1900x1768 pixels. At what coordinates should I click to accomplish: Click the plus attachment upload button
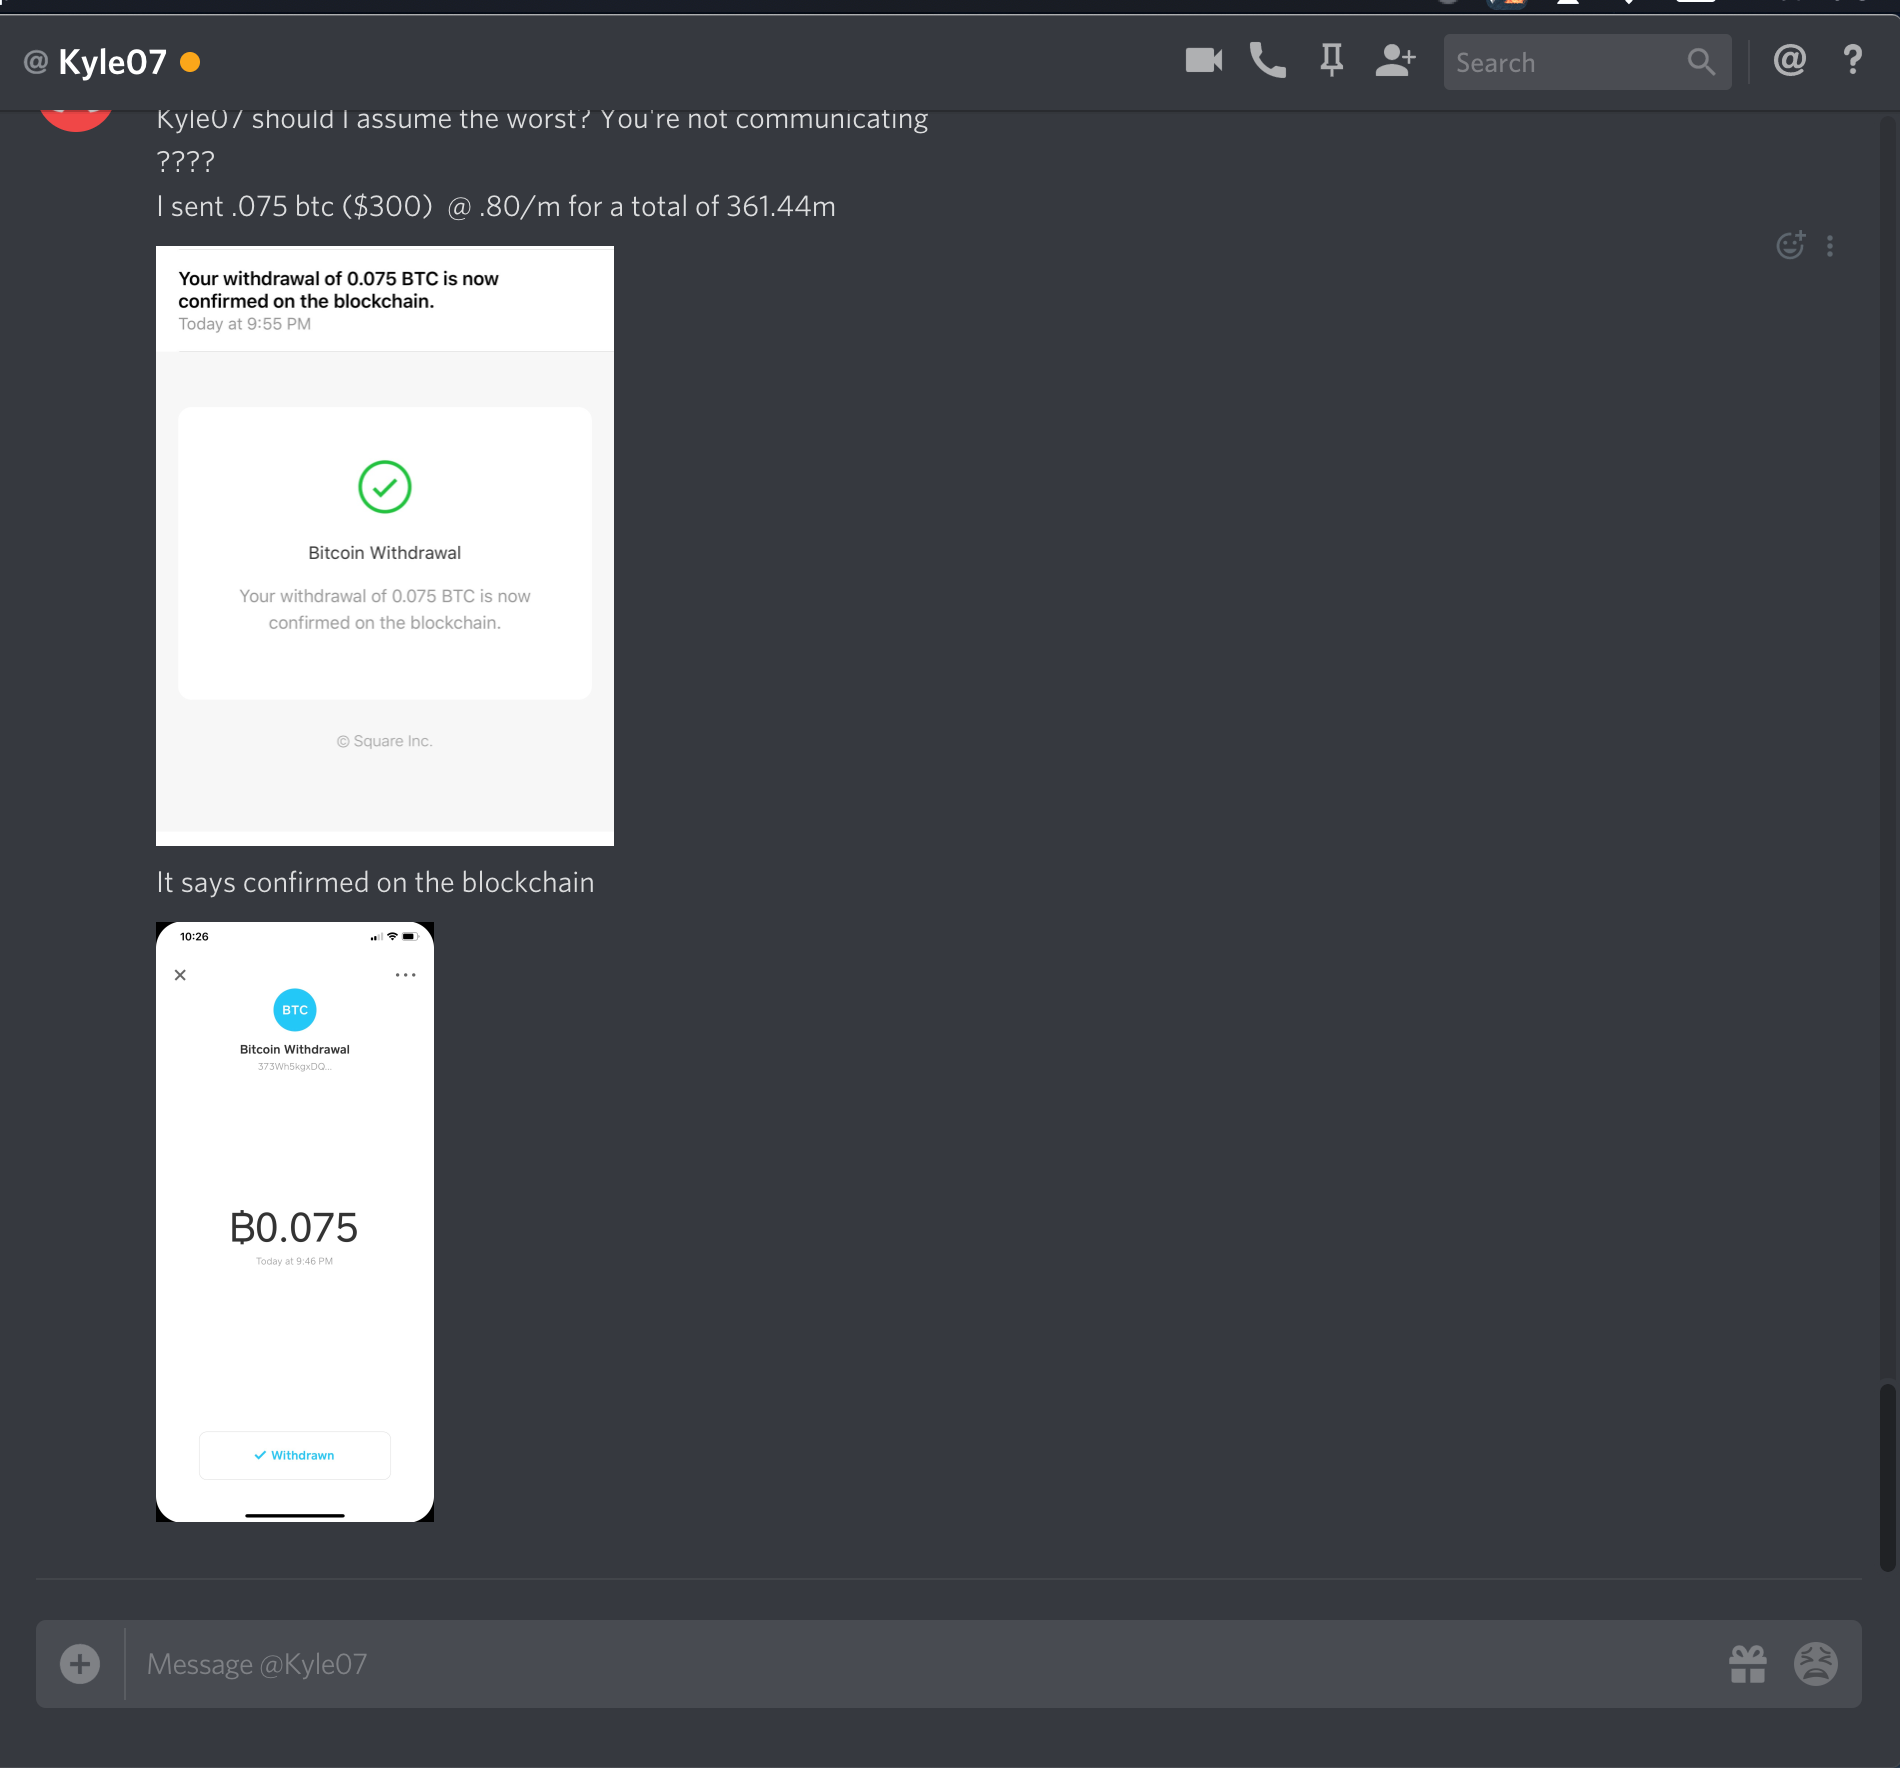[x=80, y=1664]
